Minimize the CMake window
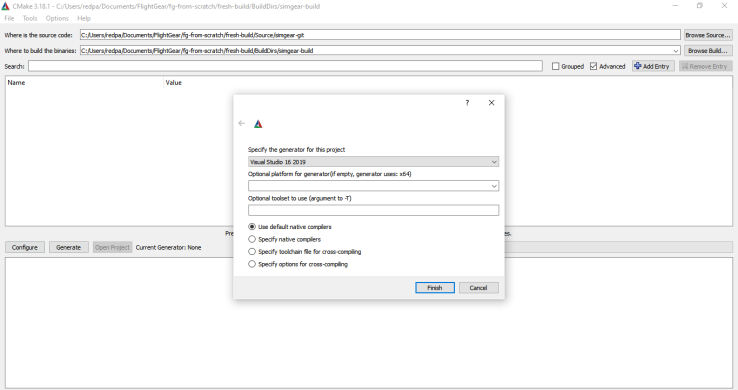The image size is (738, 390). point(675,6)
